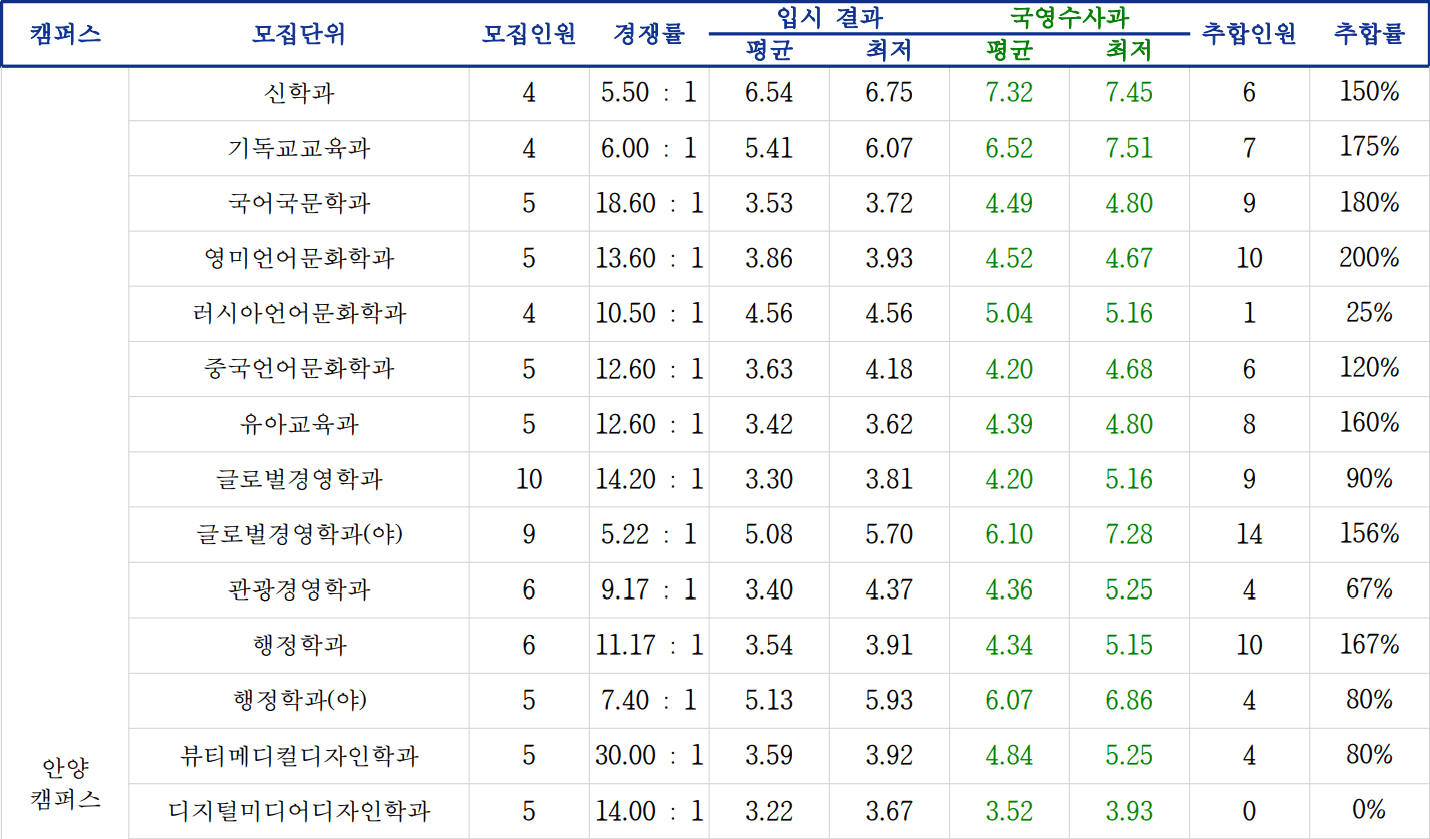Select the green 6.86 value
The image size is (1430, 839).
tap(1129, 699)
